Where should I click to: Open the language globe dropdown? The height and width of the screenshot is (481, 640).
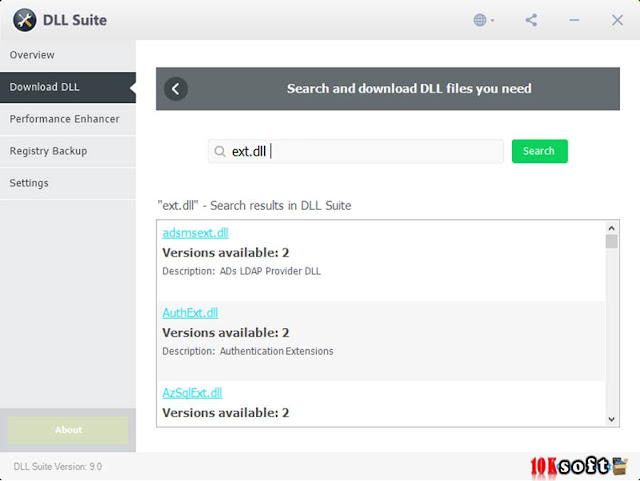click(x=484, y=20)
